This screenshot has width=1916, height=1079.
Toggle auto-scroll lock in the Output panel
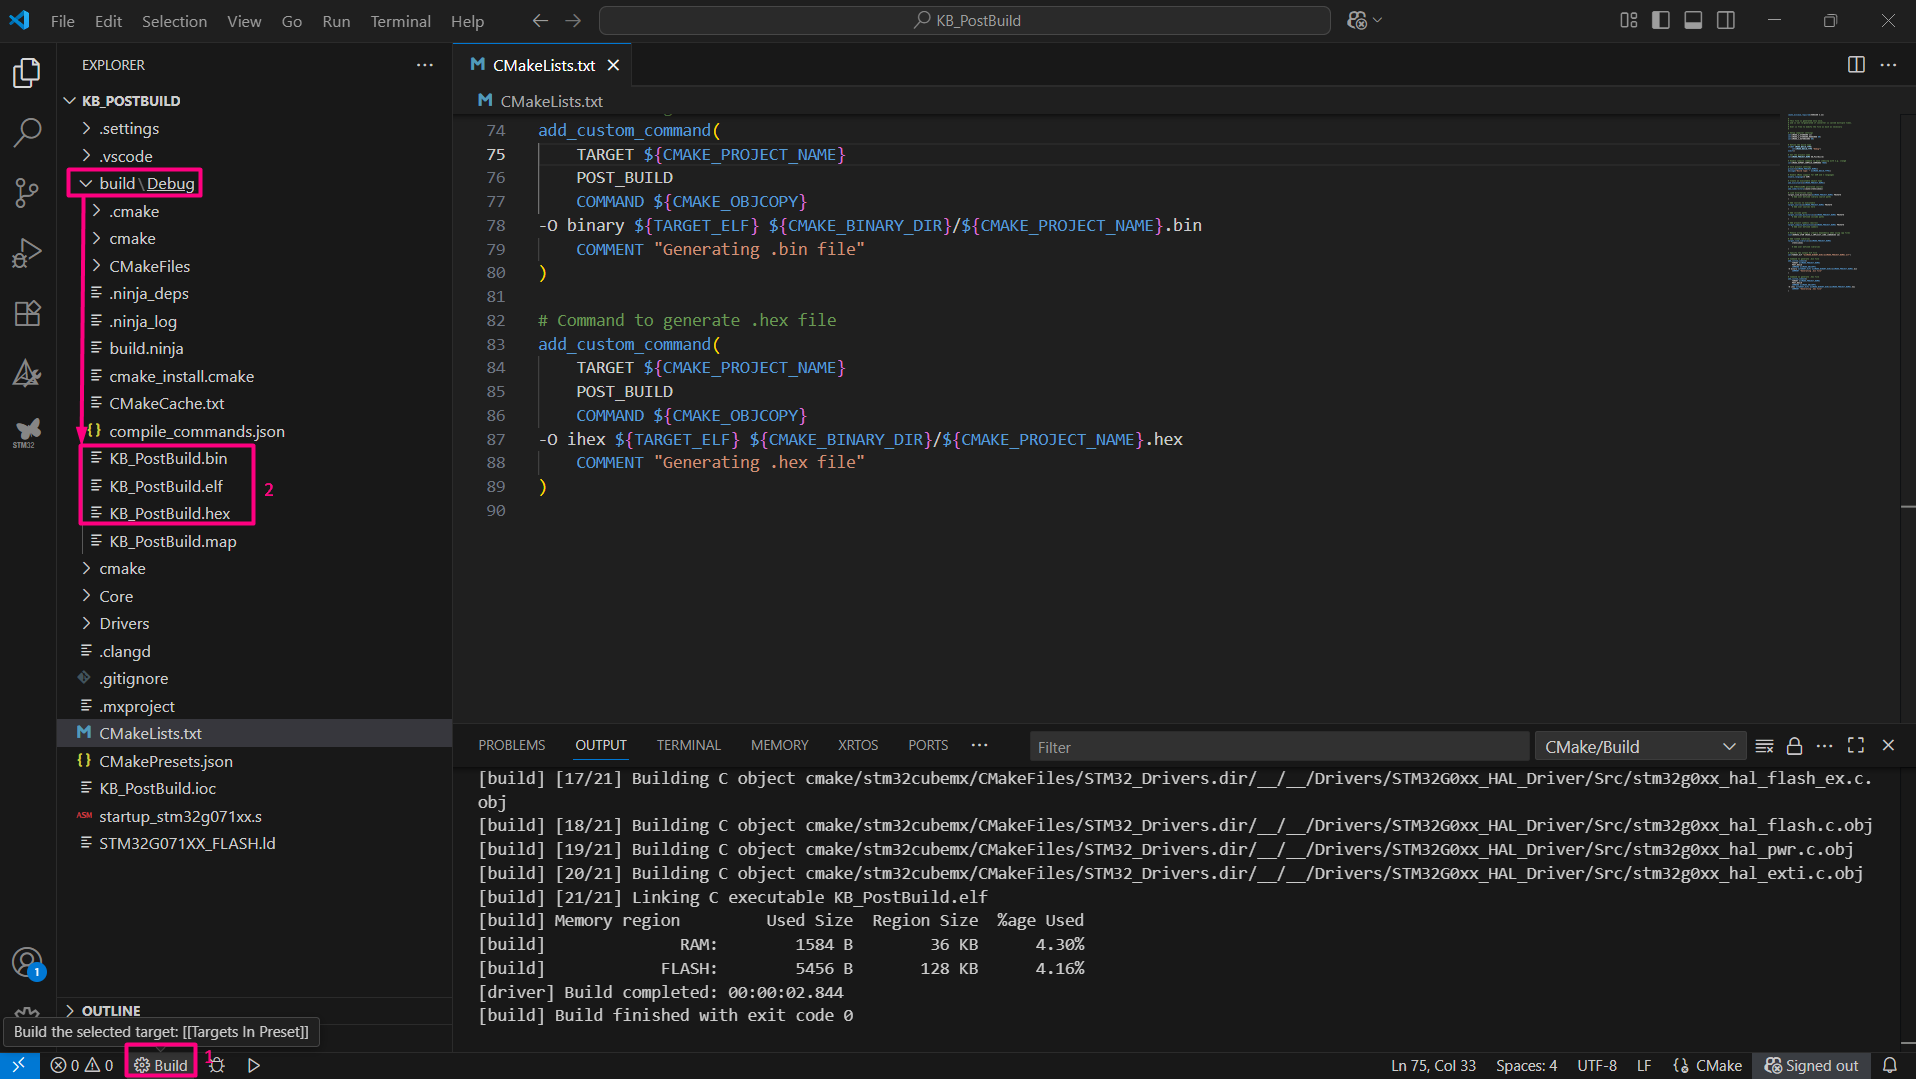1793,745
